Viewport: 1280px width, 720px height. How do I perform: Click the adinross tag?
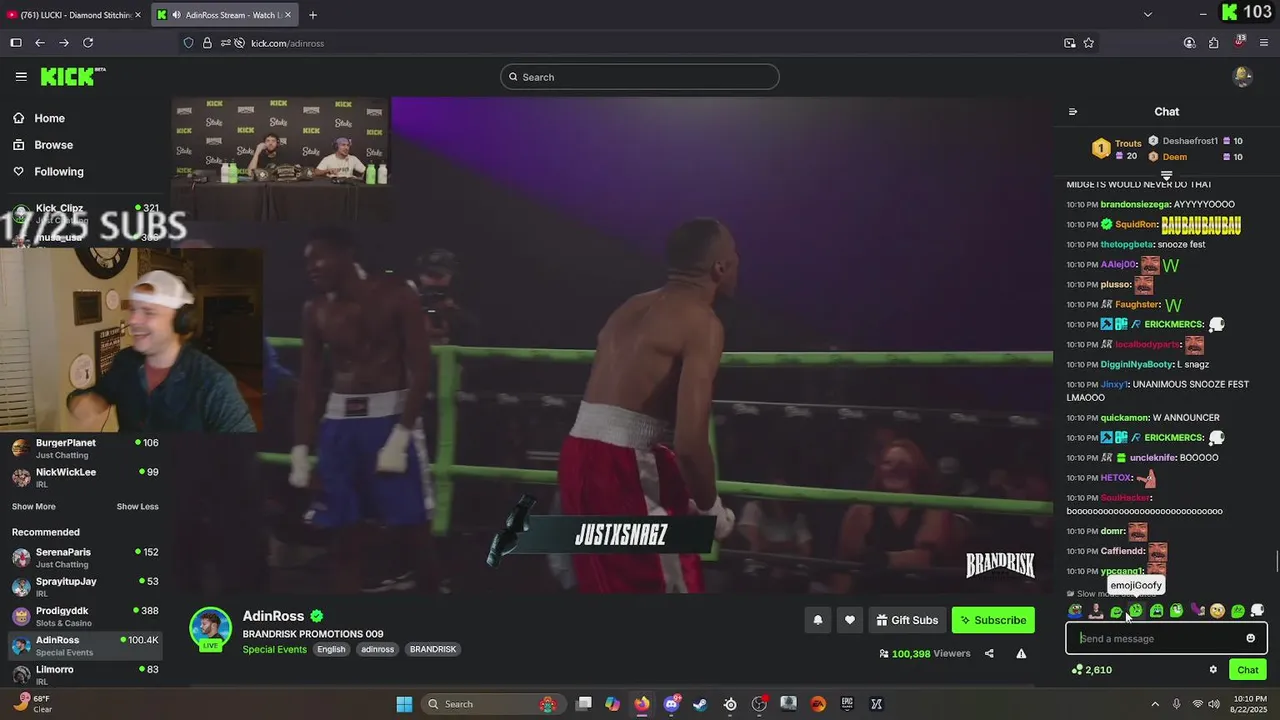(377, 649)
